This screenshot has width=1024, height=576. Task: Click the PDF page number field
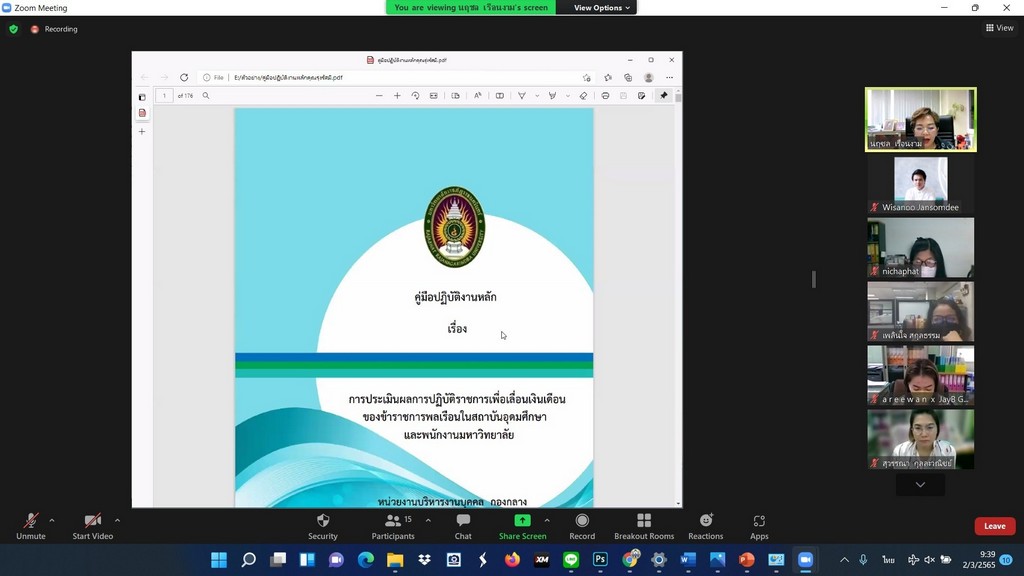pos(165,95)
